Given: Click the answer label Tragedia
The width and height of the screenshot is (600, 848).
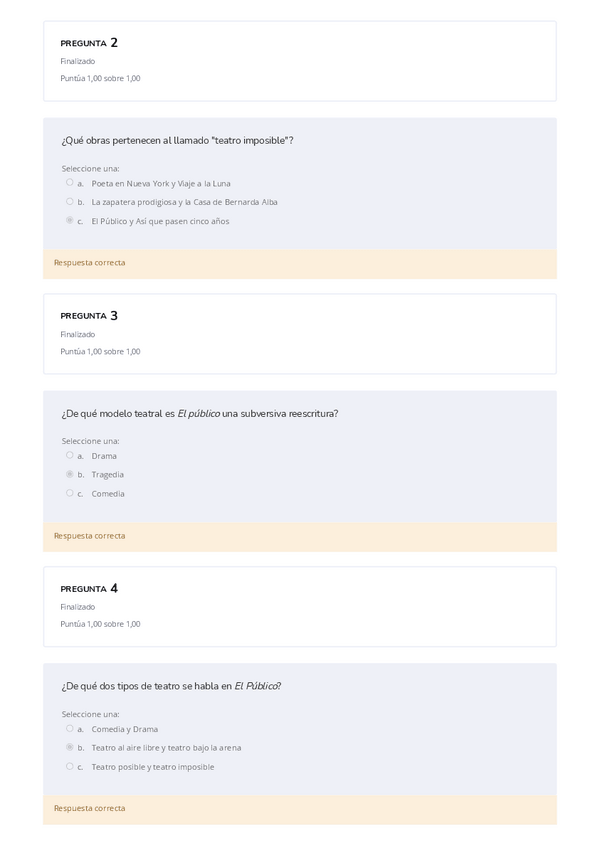Looking at the screenshot, I should click(x=108, y=474).
